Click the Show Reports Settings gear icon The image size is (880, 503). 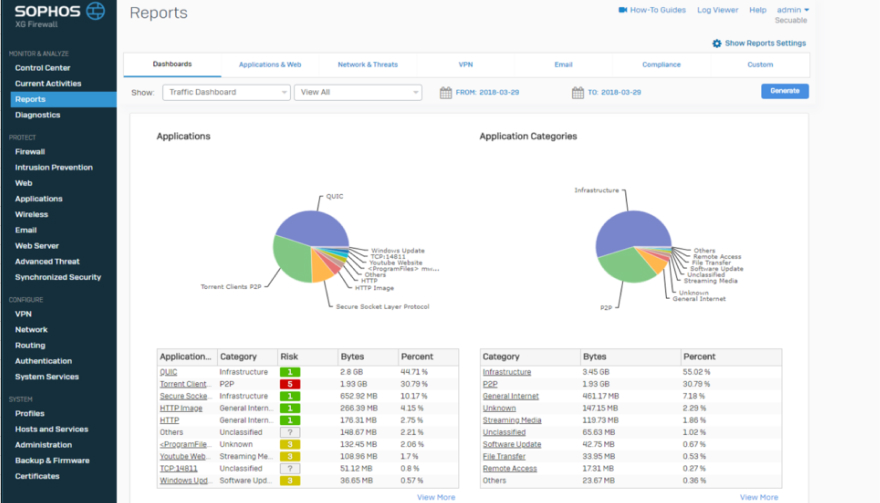[x=717, y=44]
